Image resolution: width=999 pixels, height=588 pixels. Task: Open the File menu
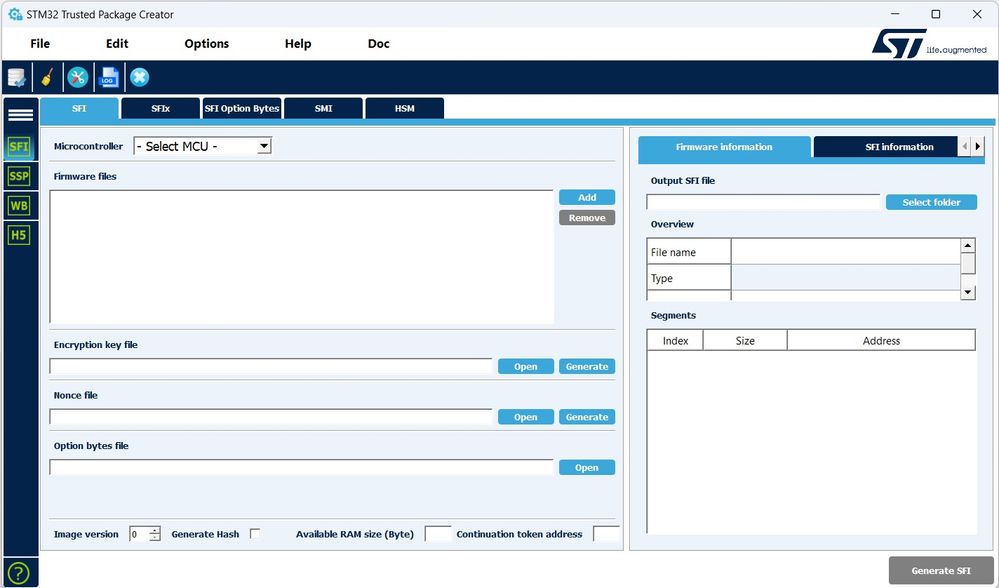(x=40, y=43)
